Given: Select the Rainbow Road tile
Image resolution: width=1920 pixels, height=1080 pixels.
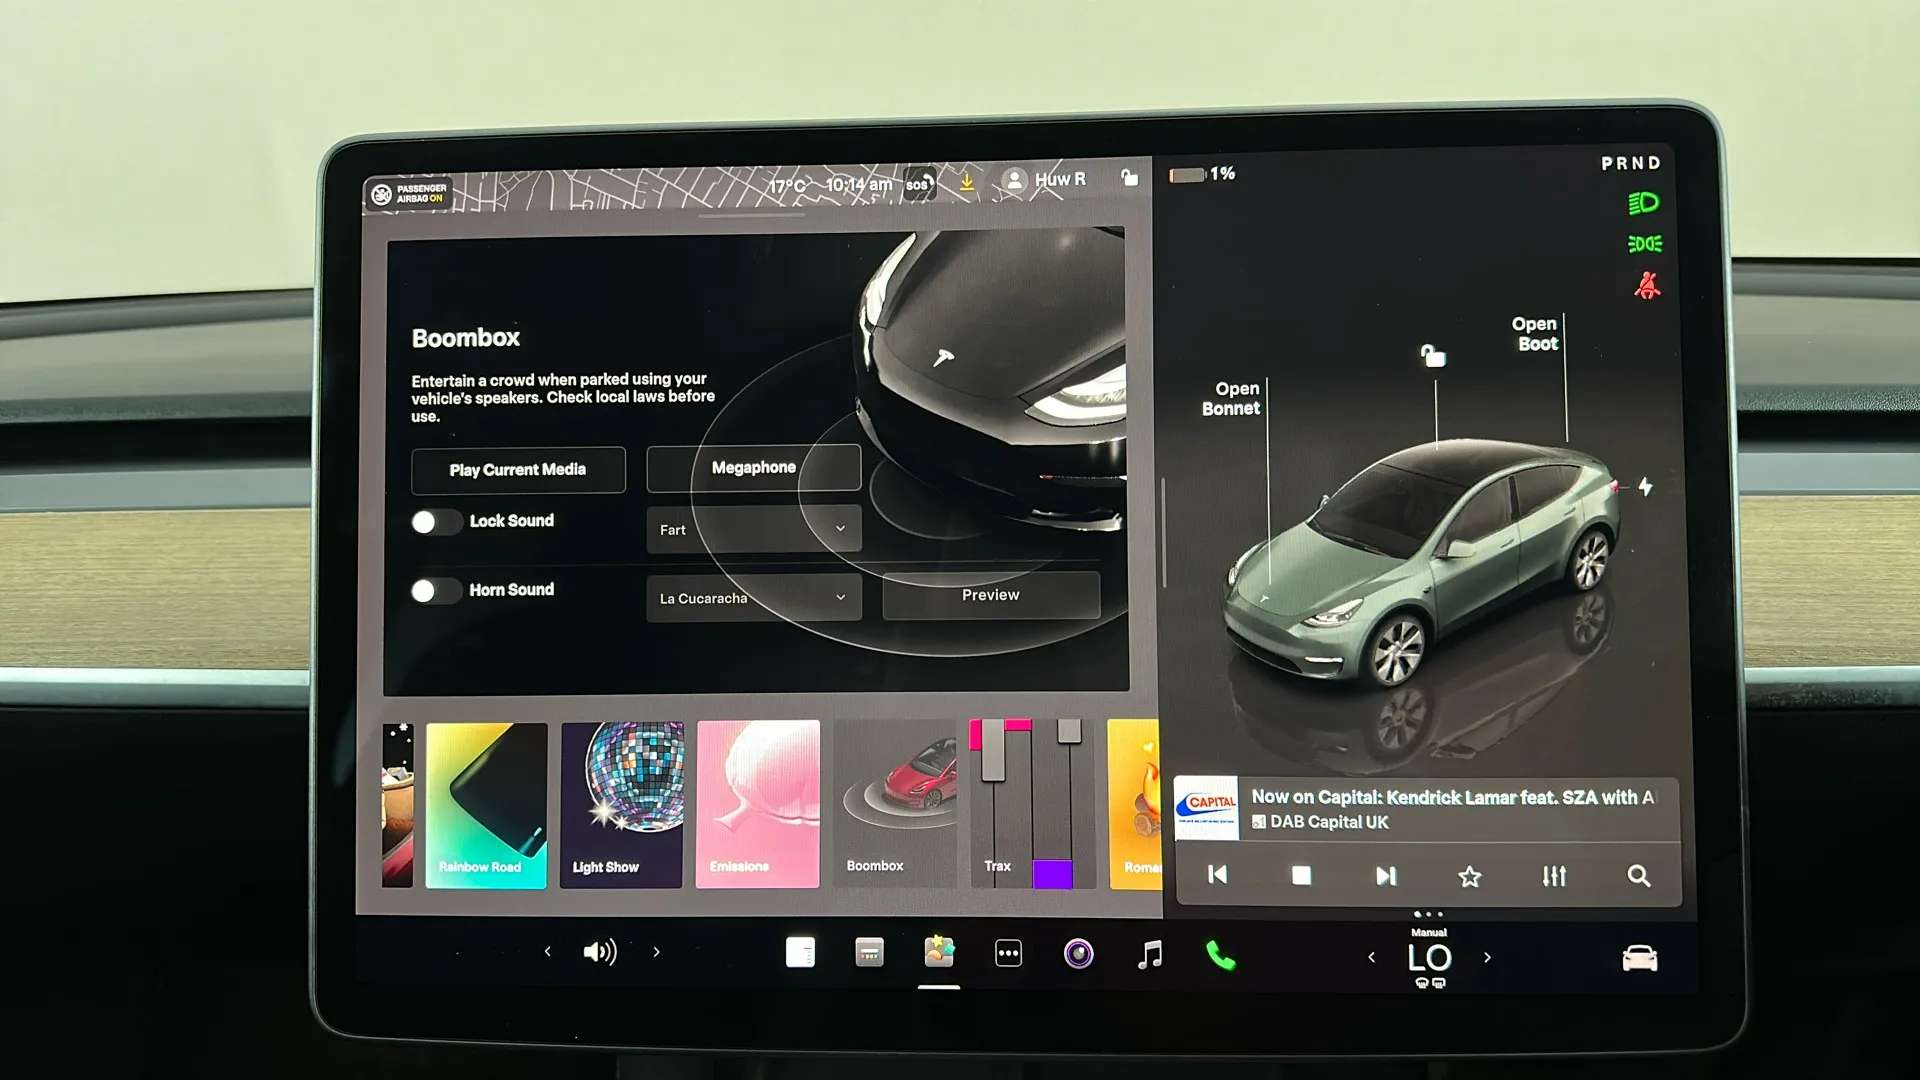Looking at the screenshot, I should [486, 805].
